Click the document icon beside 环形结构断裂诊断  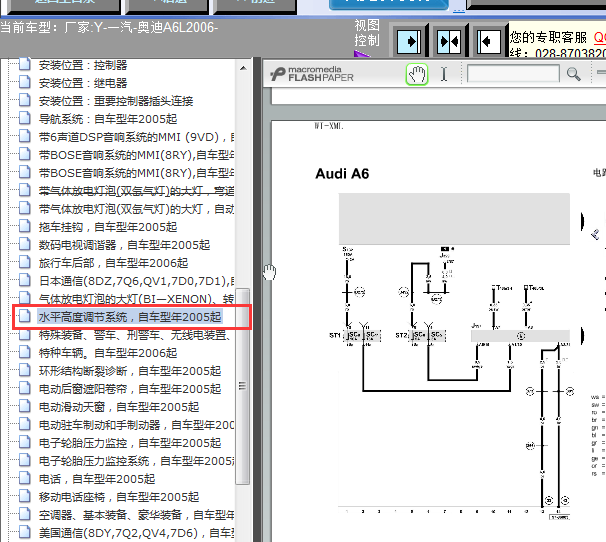click(25, 370)
